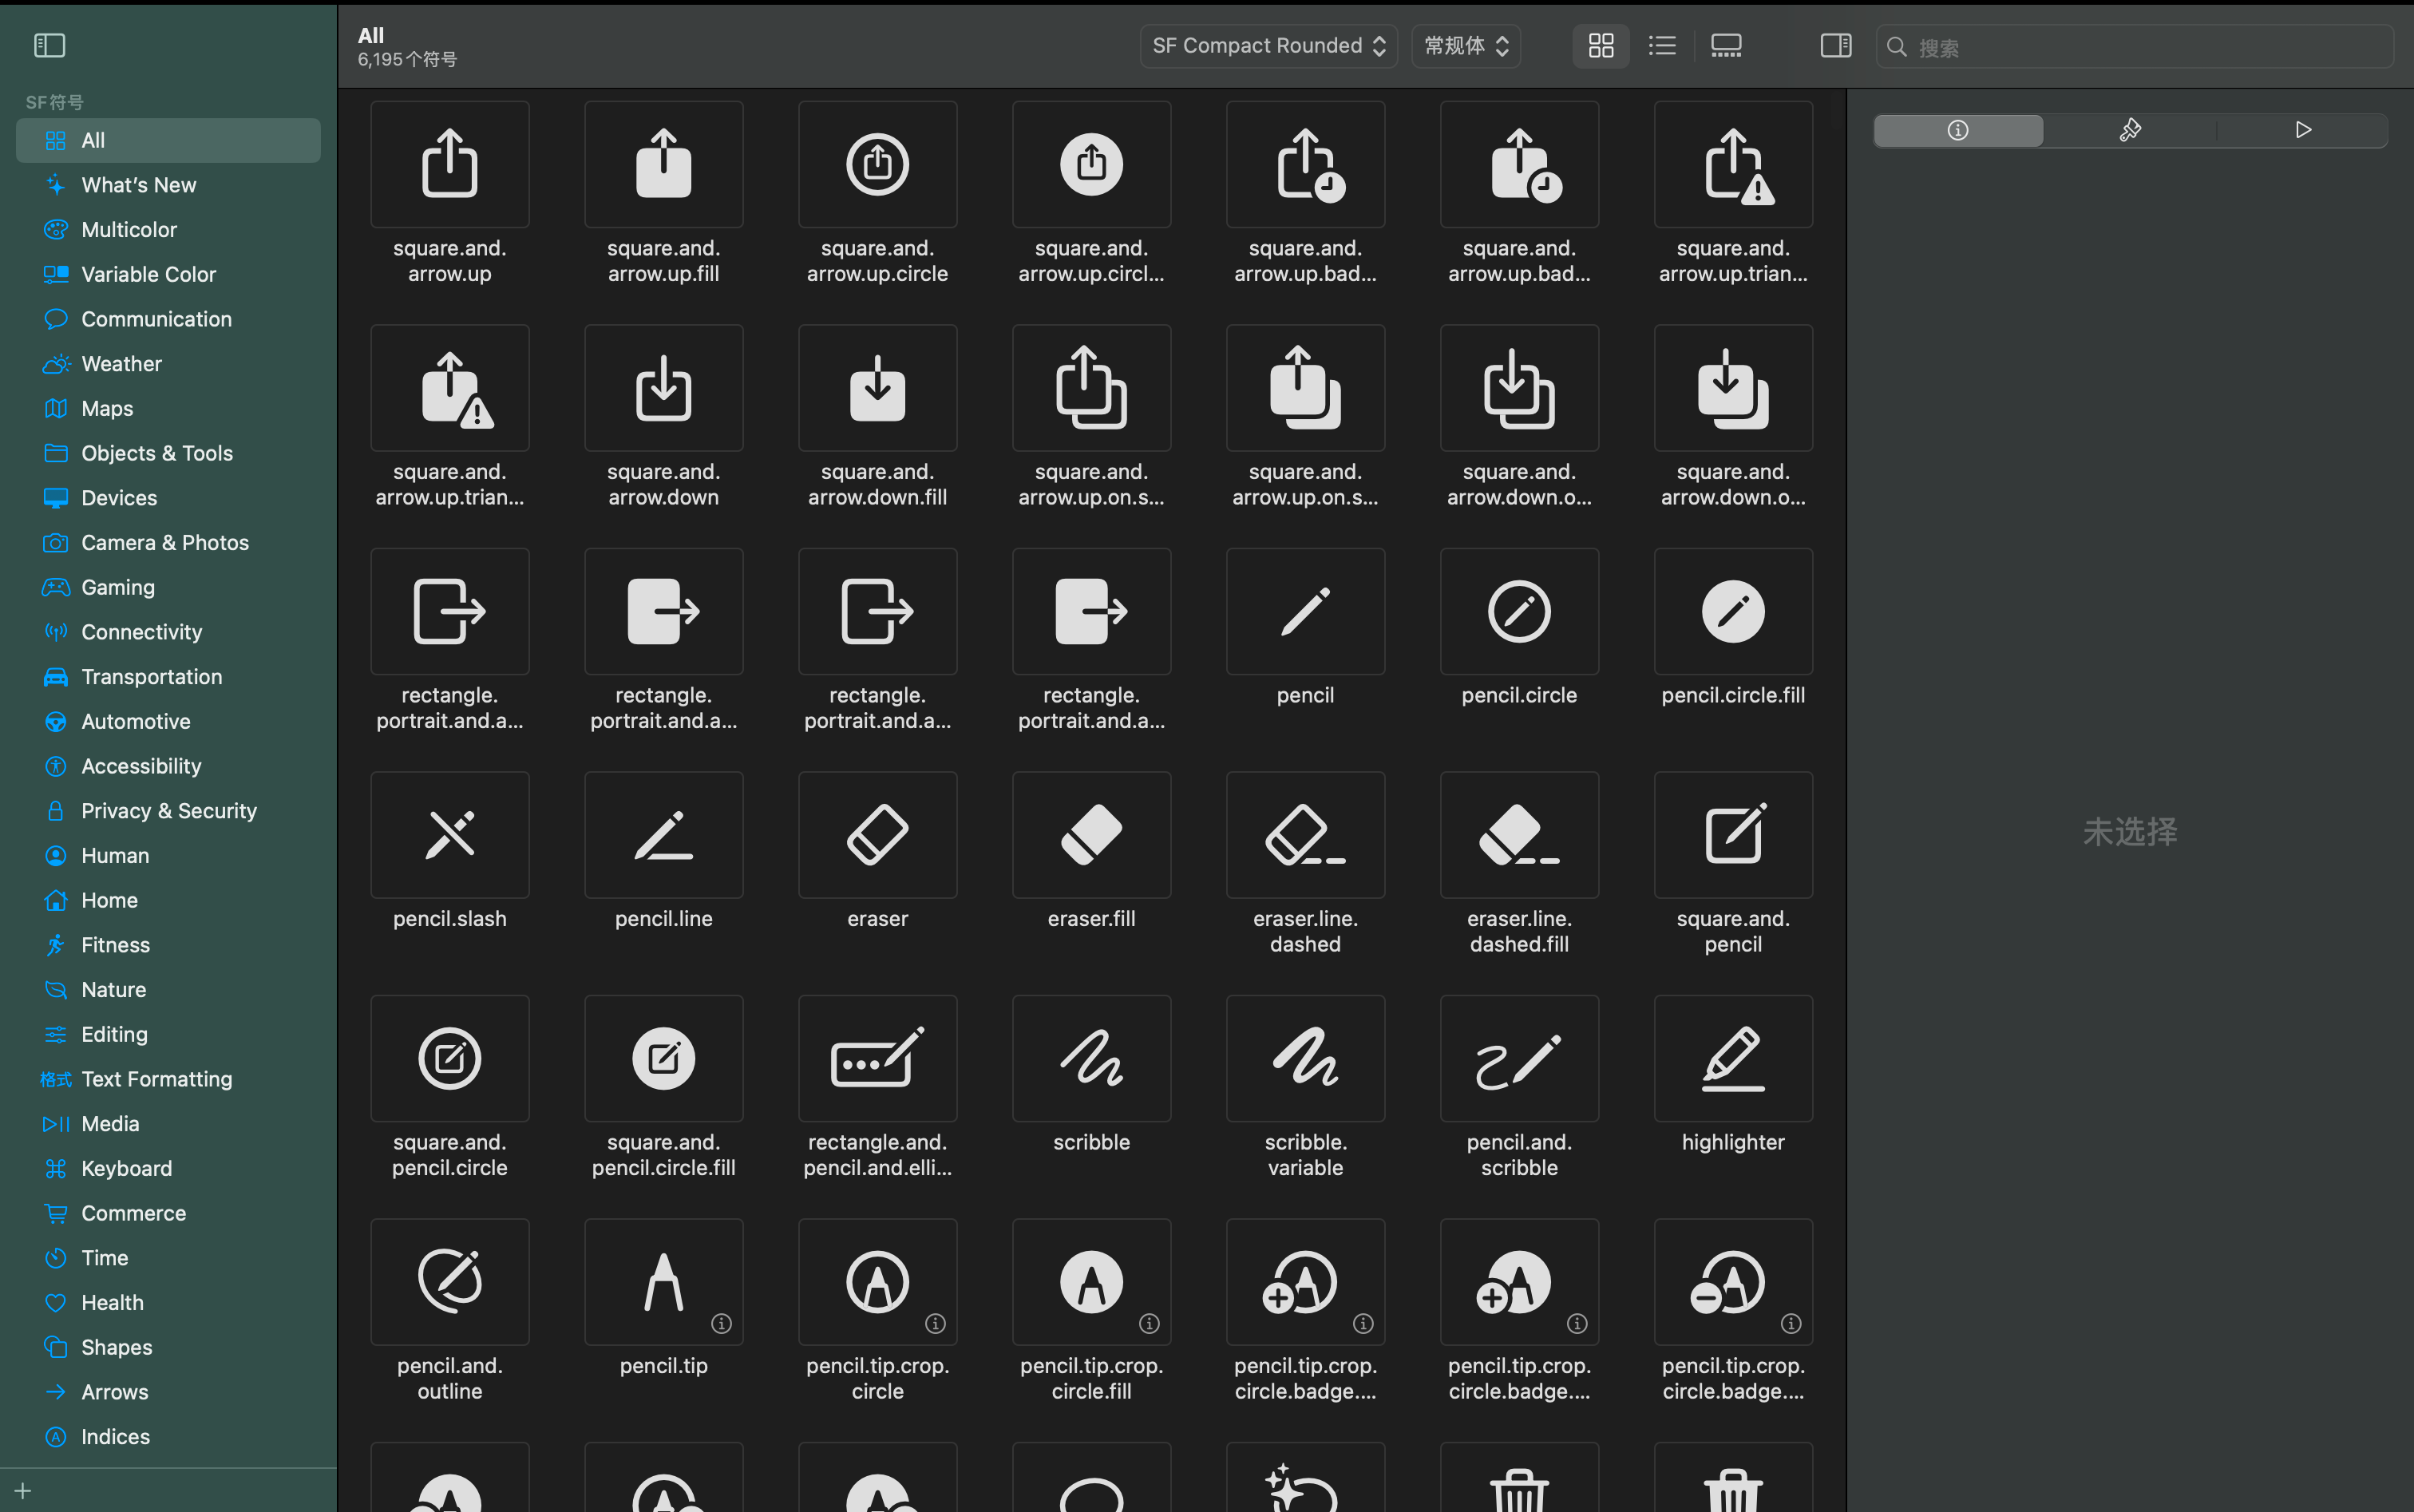Select the plain pencil symbol
The width and height of the screenshot is (2414, 1512).
pyautogui.click(x=1306, y=611)
